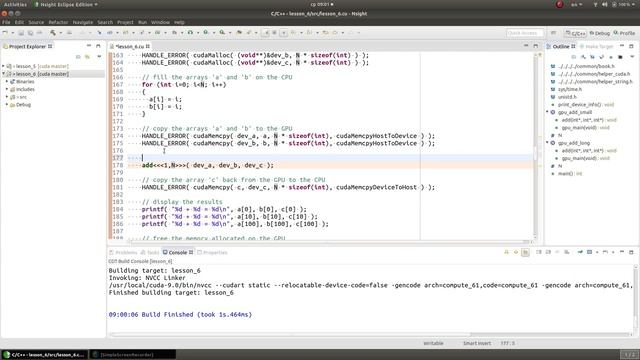Switch to the Make Target tab
The width and height of the screenshot is (640, 360).
(x=596, y=47)
